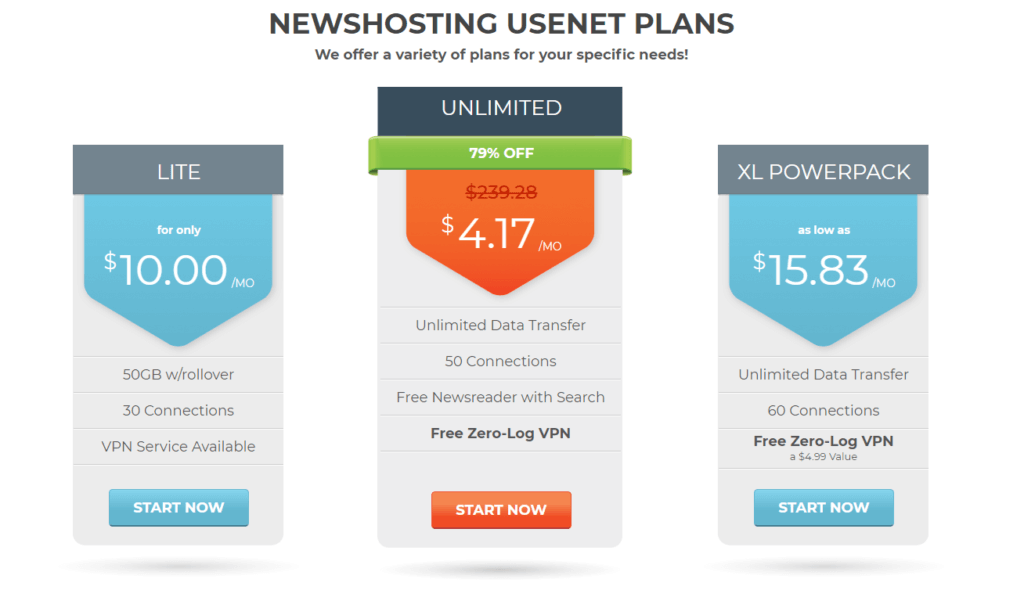Click the orange START NOW button for Unlimited

[x=500, y=510]
